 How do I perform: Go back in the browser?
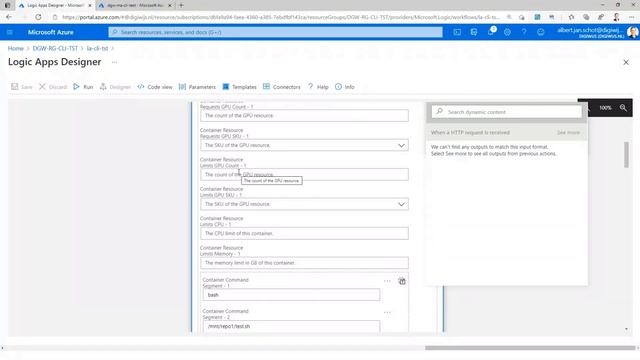[9, 17]
